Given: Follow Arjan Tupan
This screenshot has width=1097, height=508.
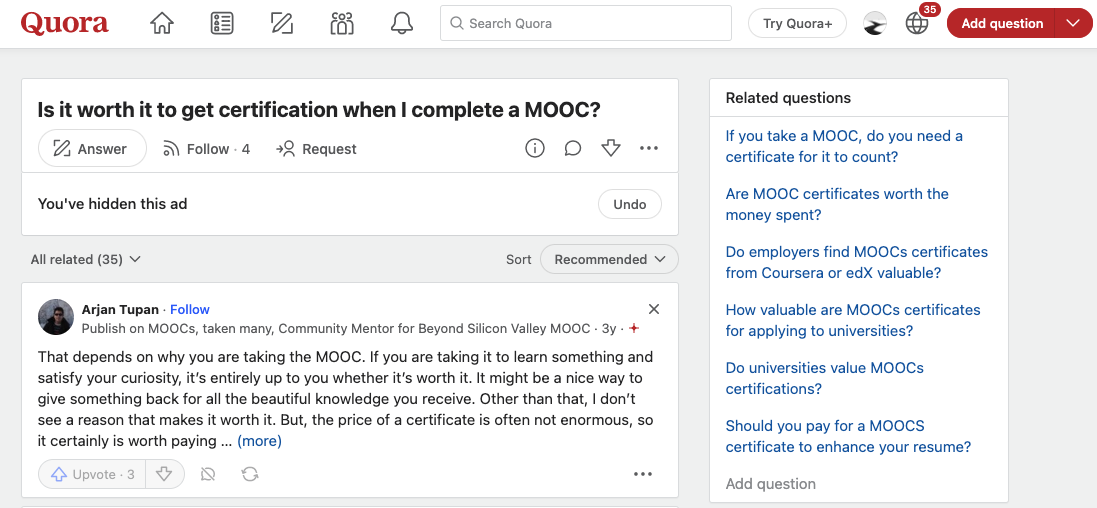Looking at the screenshot, I should [190, 309].
